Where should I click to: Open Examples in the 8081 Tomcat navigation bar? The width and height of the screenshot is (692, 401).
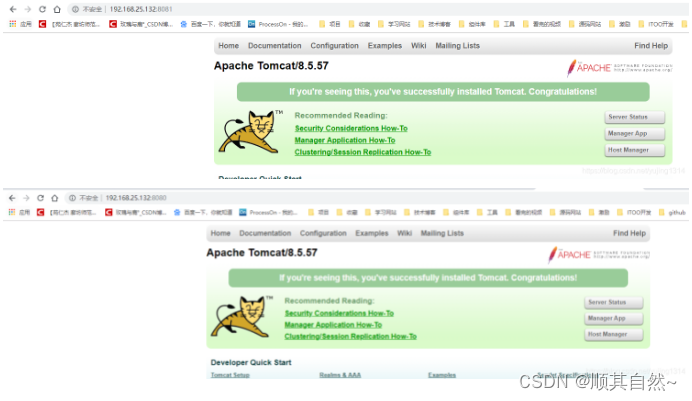click(385, 45)
